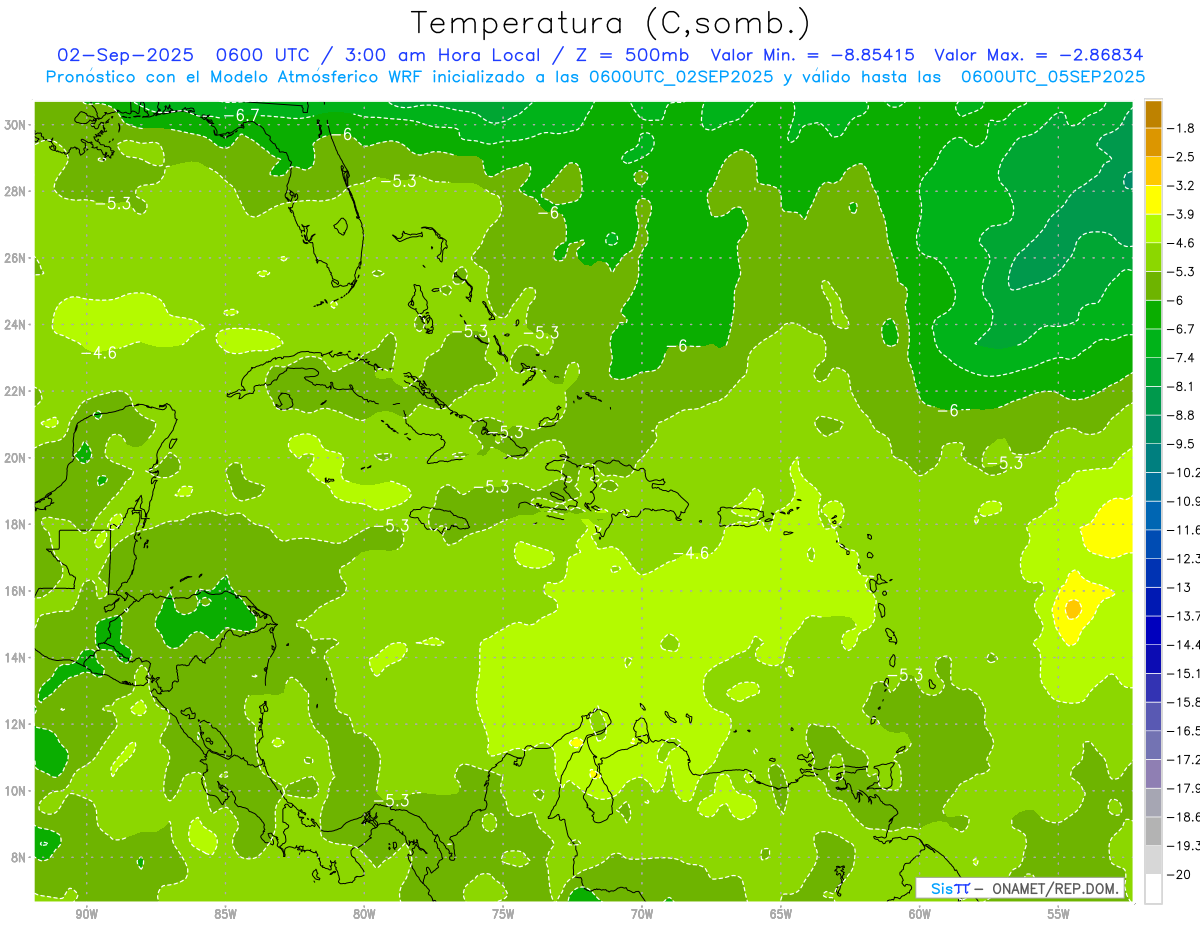This screenshot has height=927, width=1200.
Task: Click the 'ONAMET/REP.DOM.' credit label
Action: pos(1056,888)
